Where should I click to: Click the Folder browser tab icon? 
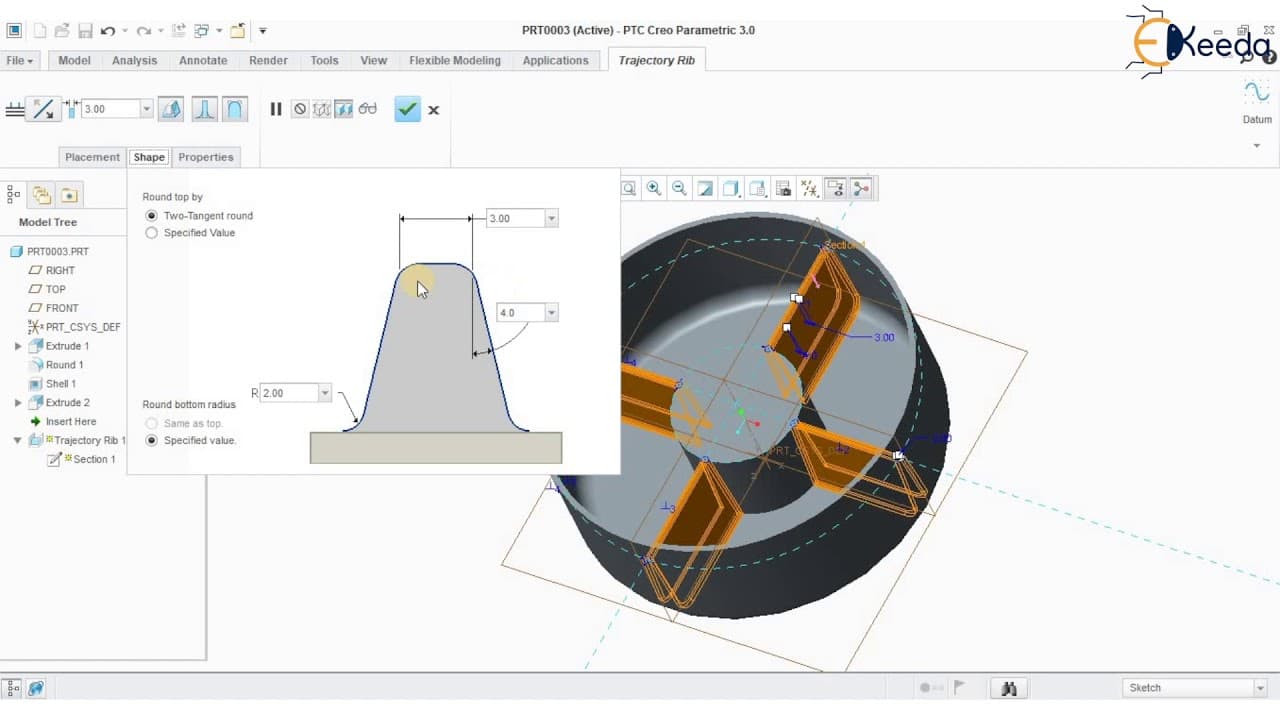(41, 195)
